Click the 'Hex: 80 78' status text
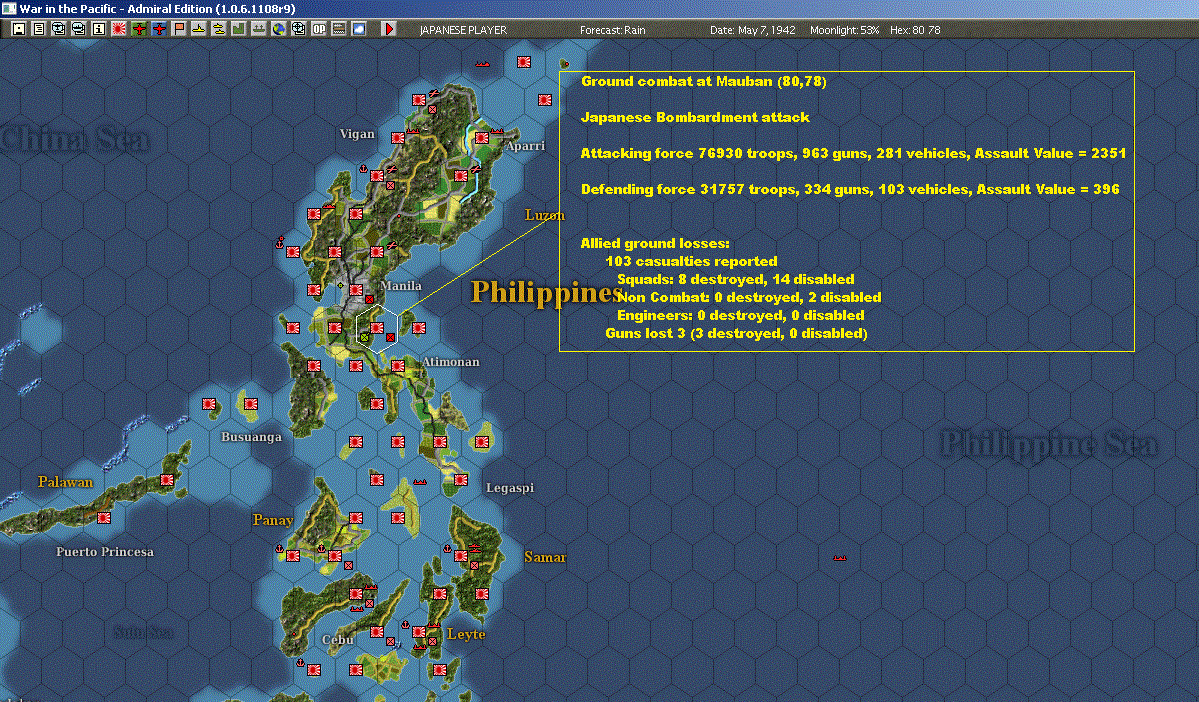The width and height of the screenshot is (1199, 702). click(x=915, y=30)
